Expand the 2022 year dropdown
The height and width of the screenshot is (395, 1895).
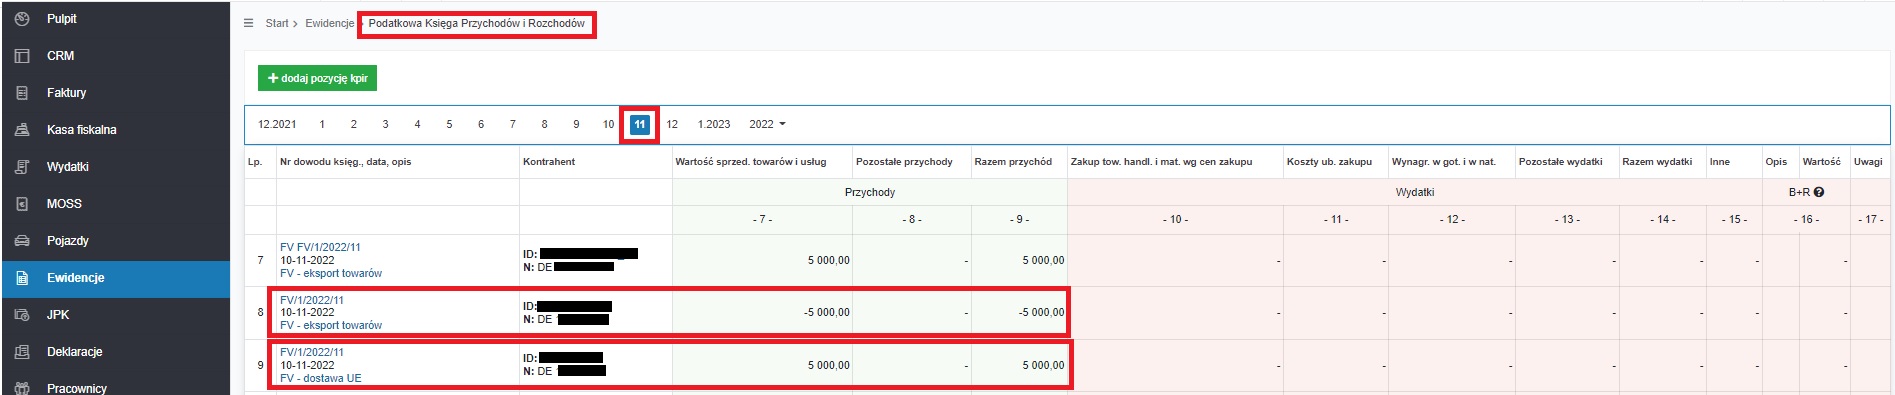(767, 124)
